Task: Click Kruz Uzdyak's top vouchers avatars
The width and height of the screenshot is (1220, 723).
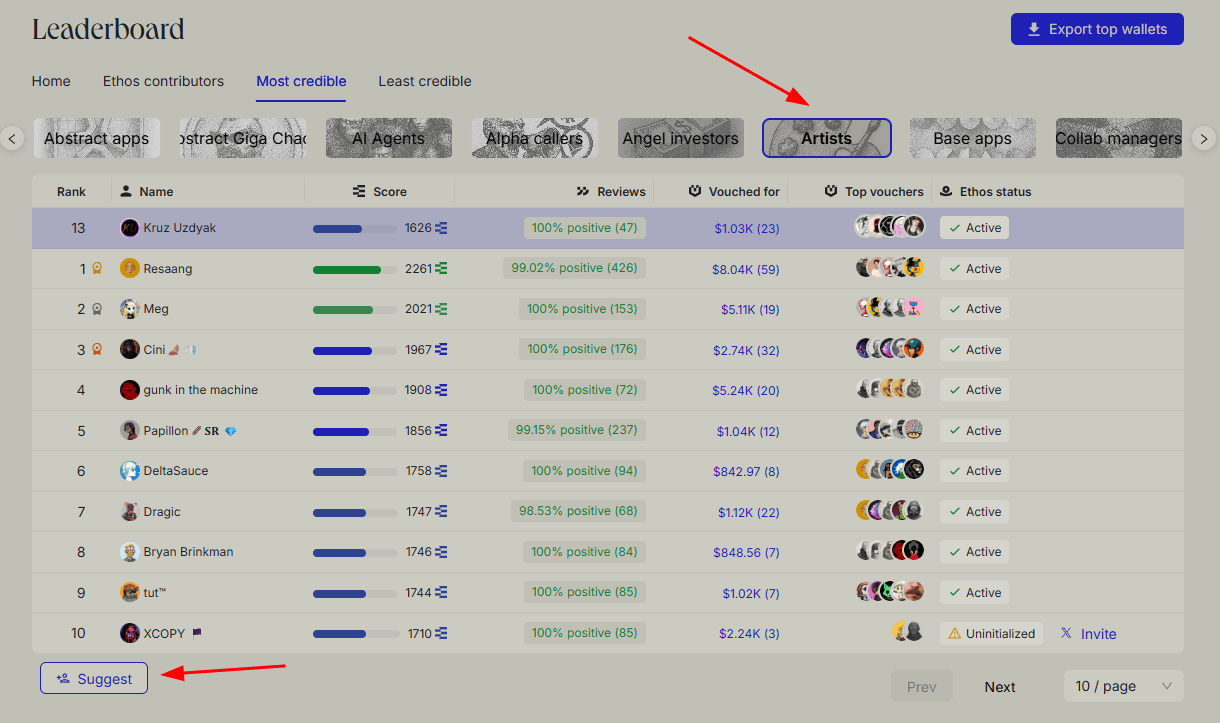Action: (889, 227)
